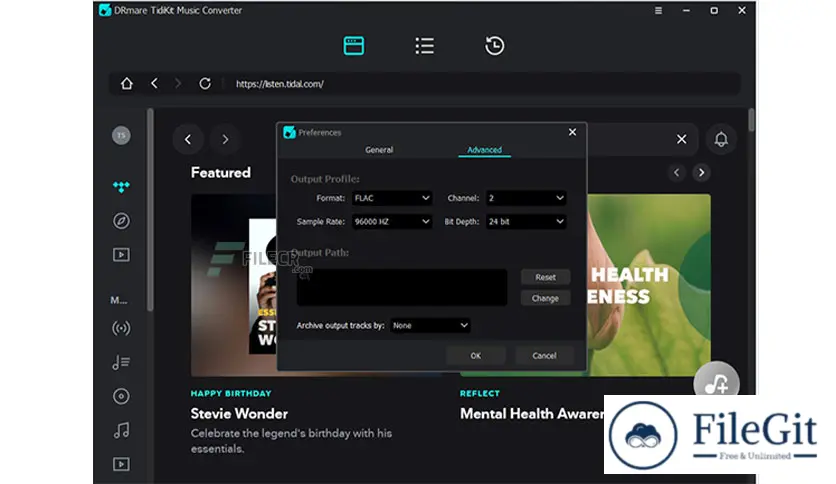Click the Tidal sidebar scrollbar
The height and width of the screenshot is (484, 836).
coord(150,209)
